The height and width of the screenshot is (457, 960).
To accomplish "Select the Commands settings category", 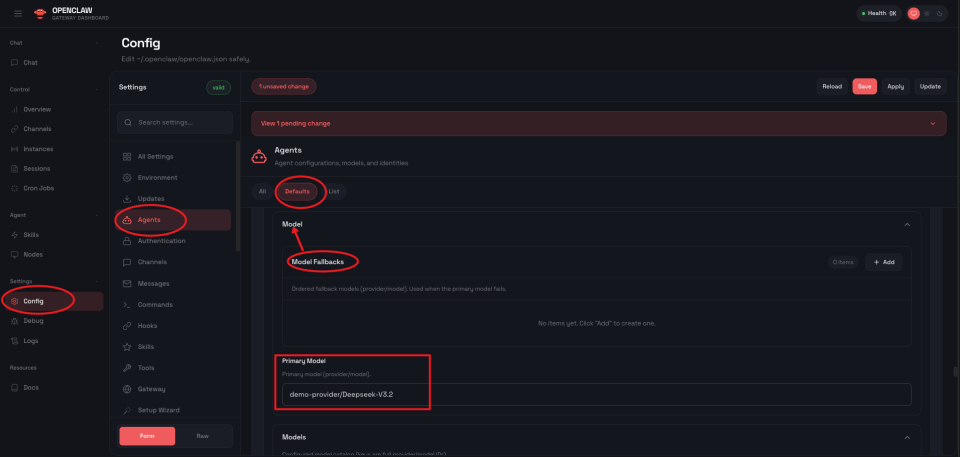I will [155, 304].
